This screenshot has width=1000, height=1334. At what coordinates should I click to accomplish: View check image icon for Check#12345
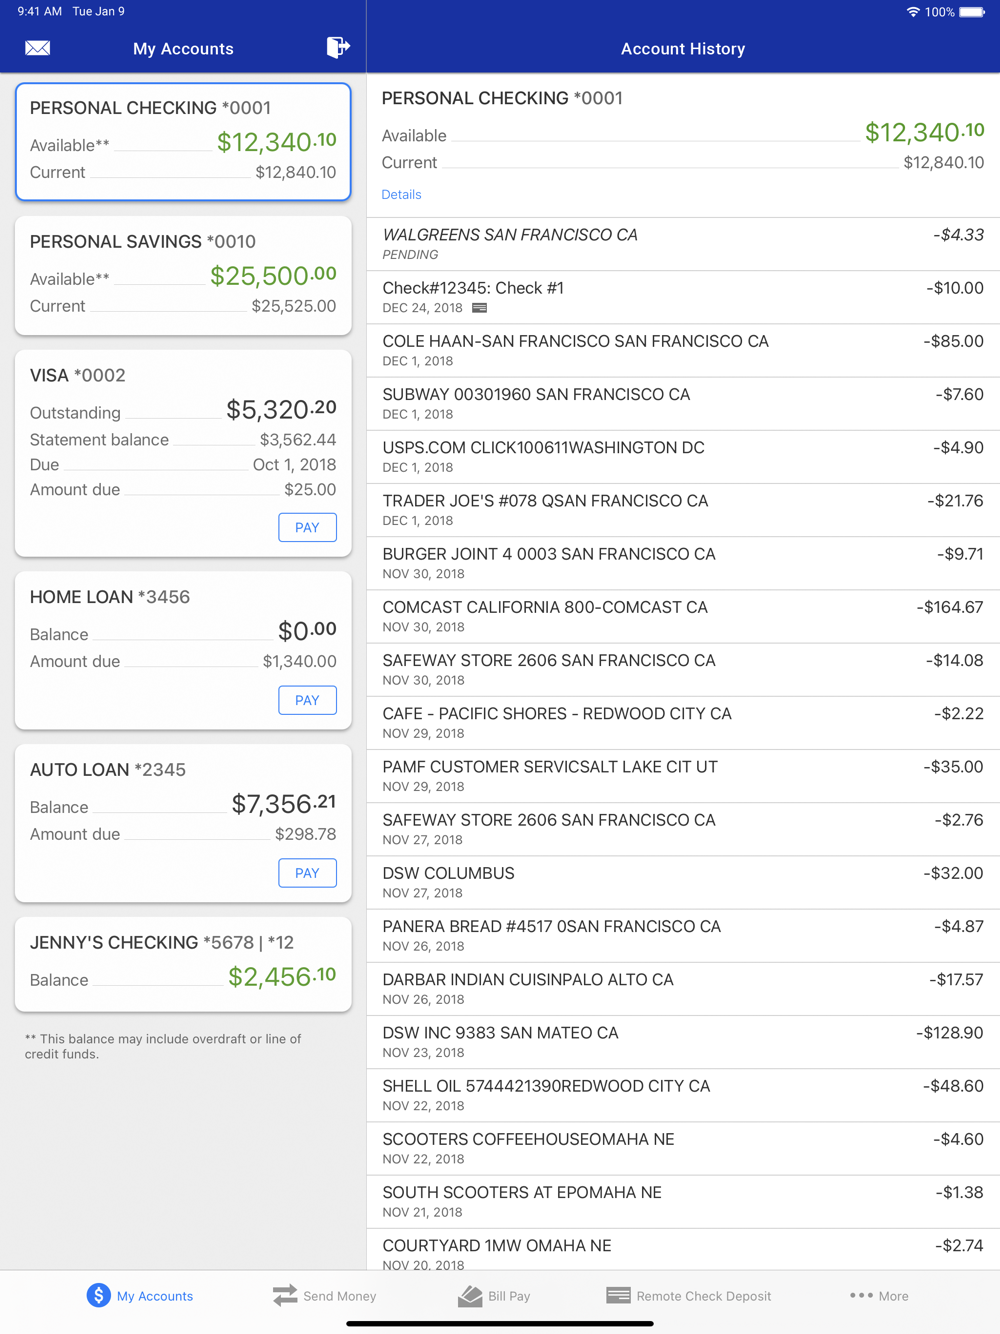[480, 308]
